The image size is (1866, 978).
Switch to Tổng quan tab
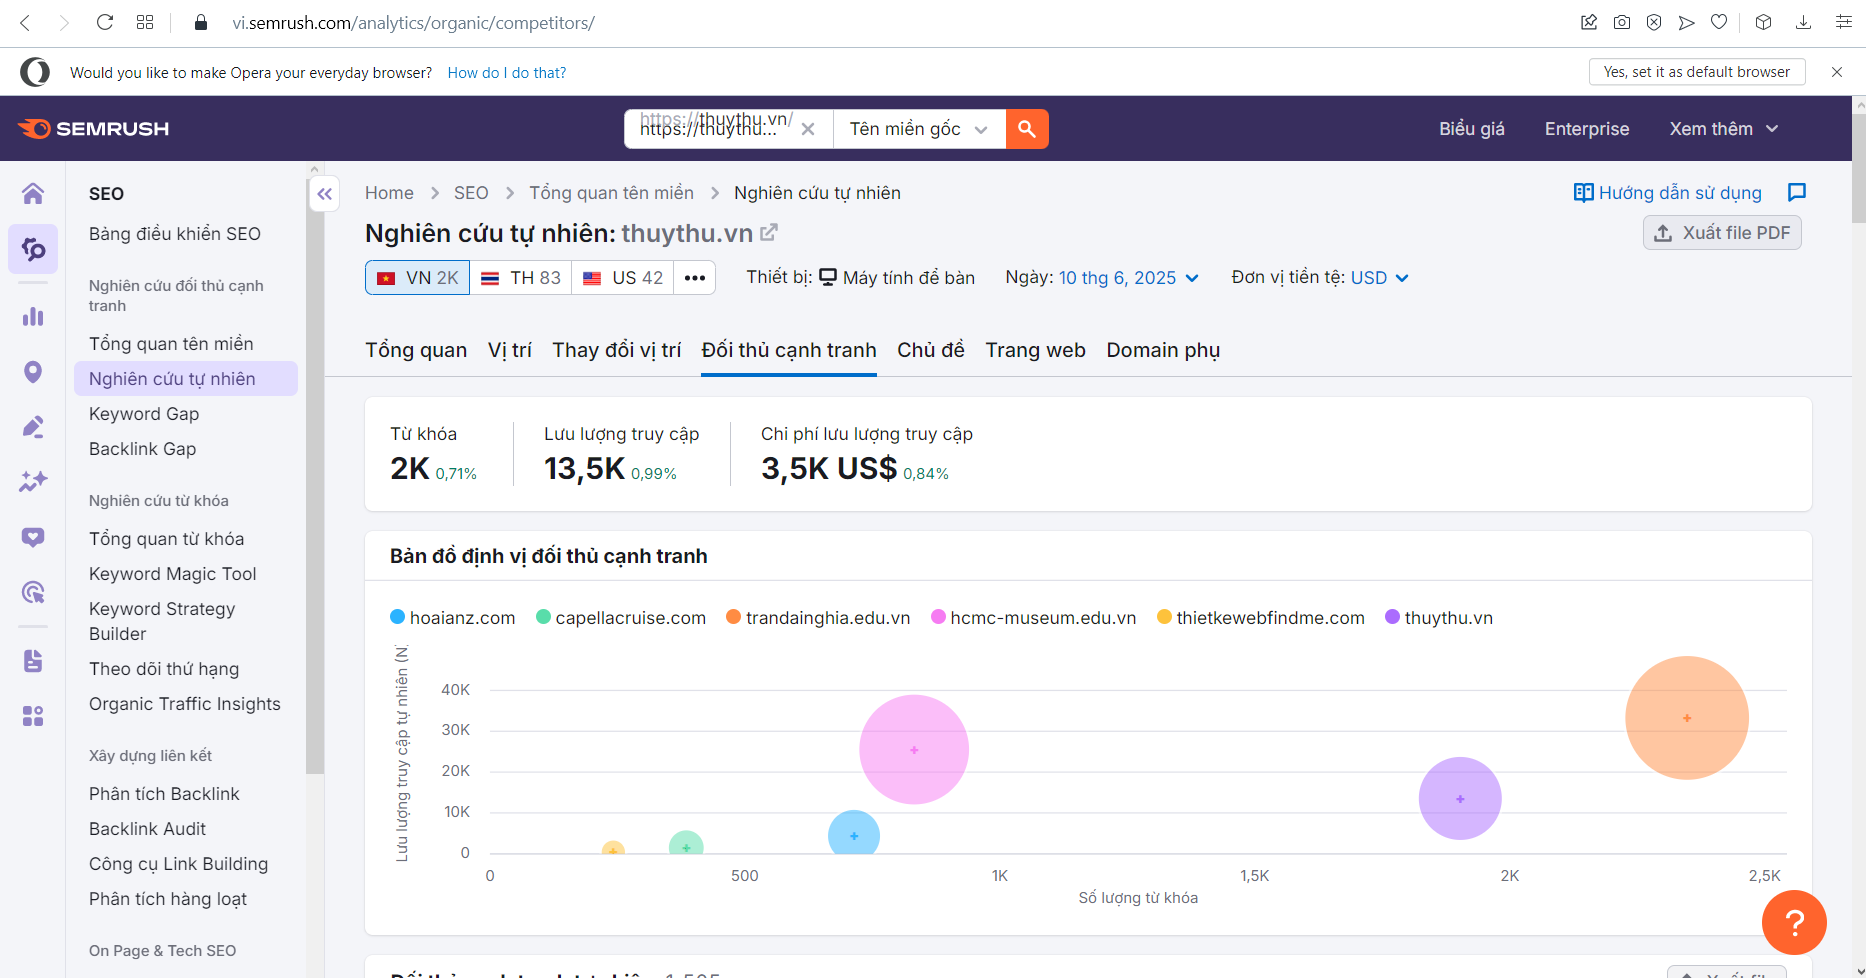416,350
